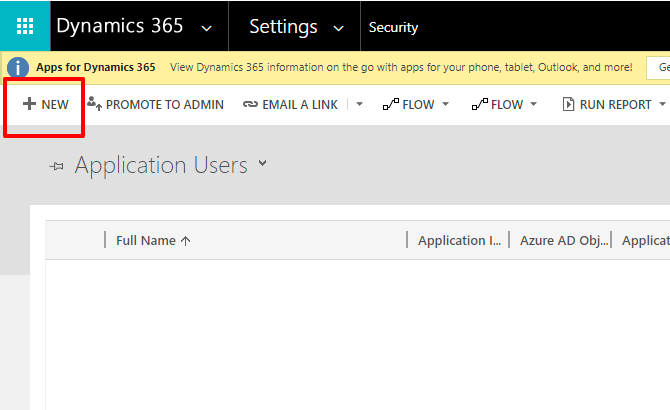Click the Azure AD Obj... column header

[563, 240]
